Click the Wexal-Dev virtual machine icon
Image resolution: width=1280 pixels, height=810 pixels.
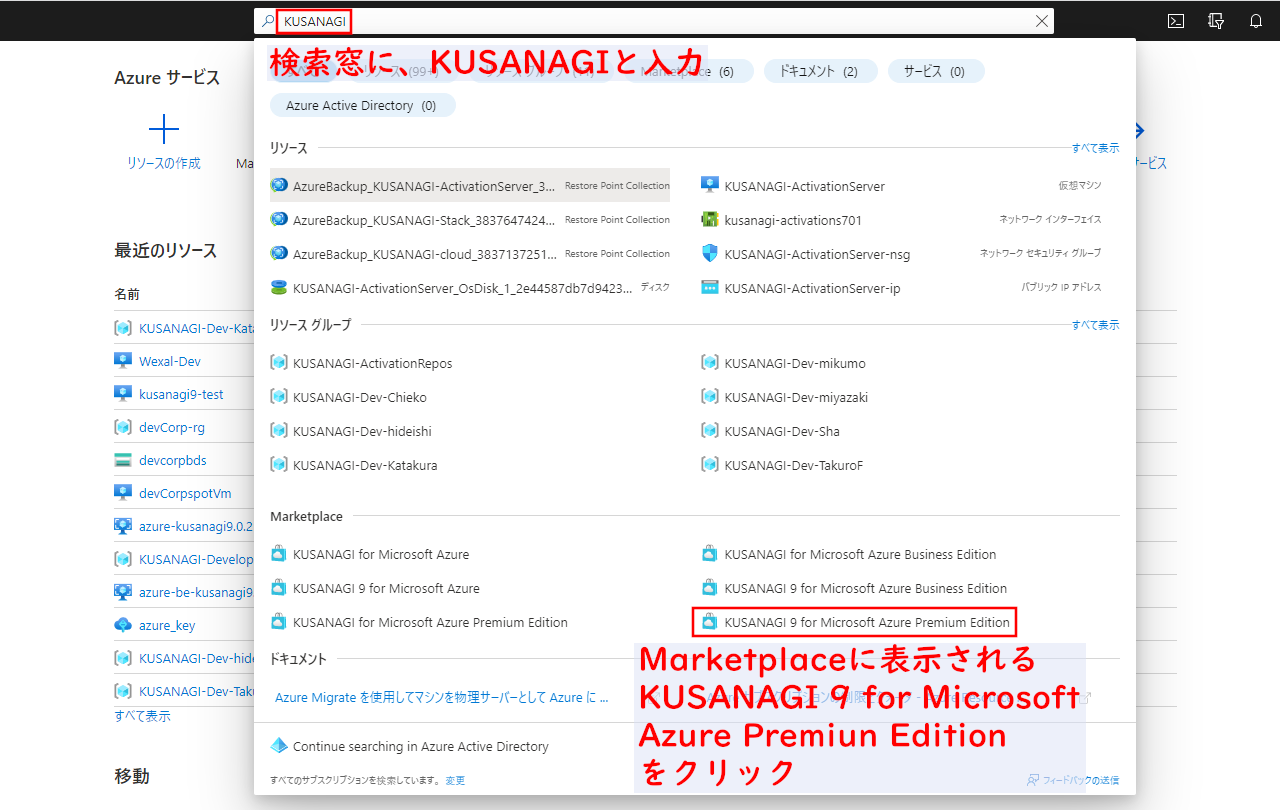click(123, 361)
